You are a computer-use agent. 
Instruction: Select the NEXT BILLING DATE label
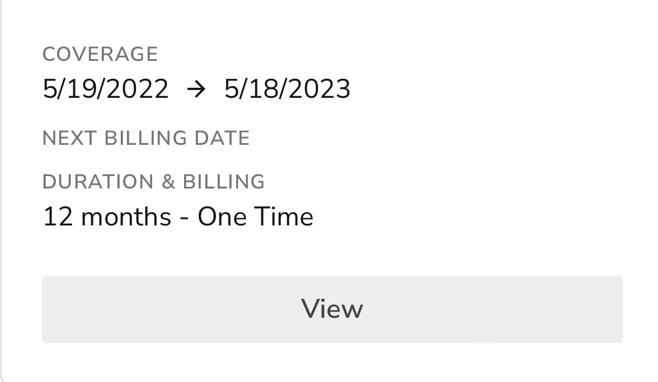(146, 138)
